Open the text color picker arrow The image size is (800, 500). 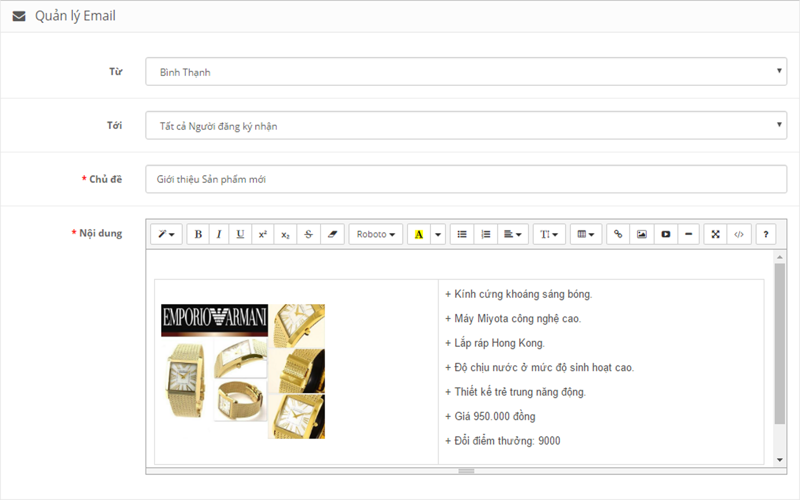438,234
